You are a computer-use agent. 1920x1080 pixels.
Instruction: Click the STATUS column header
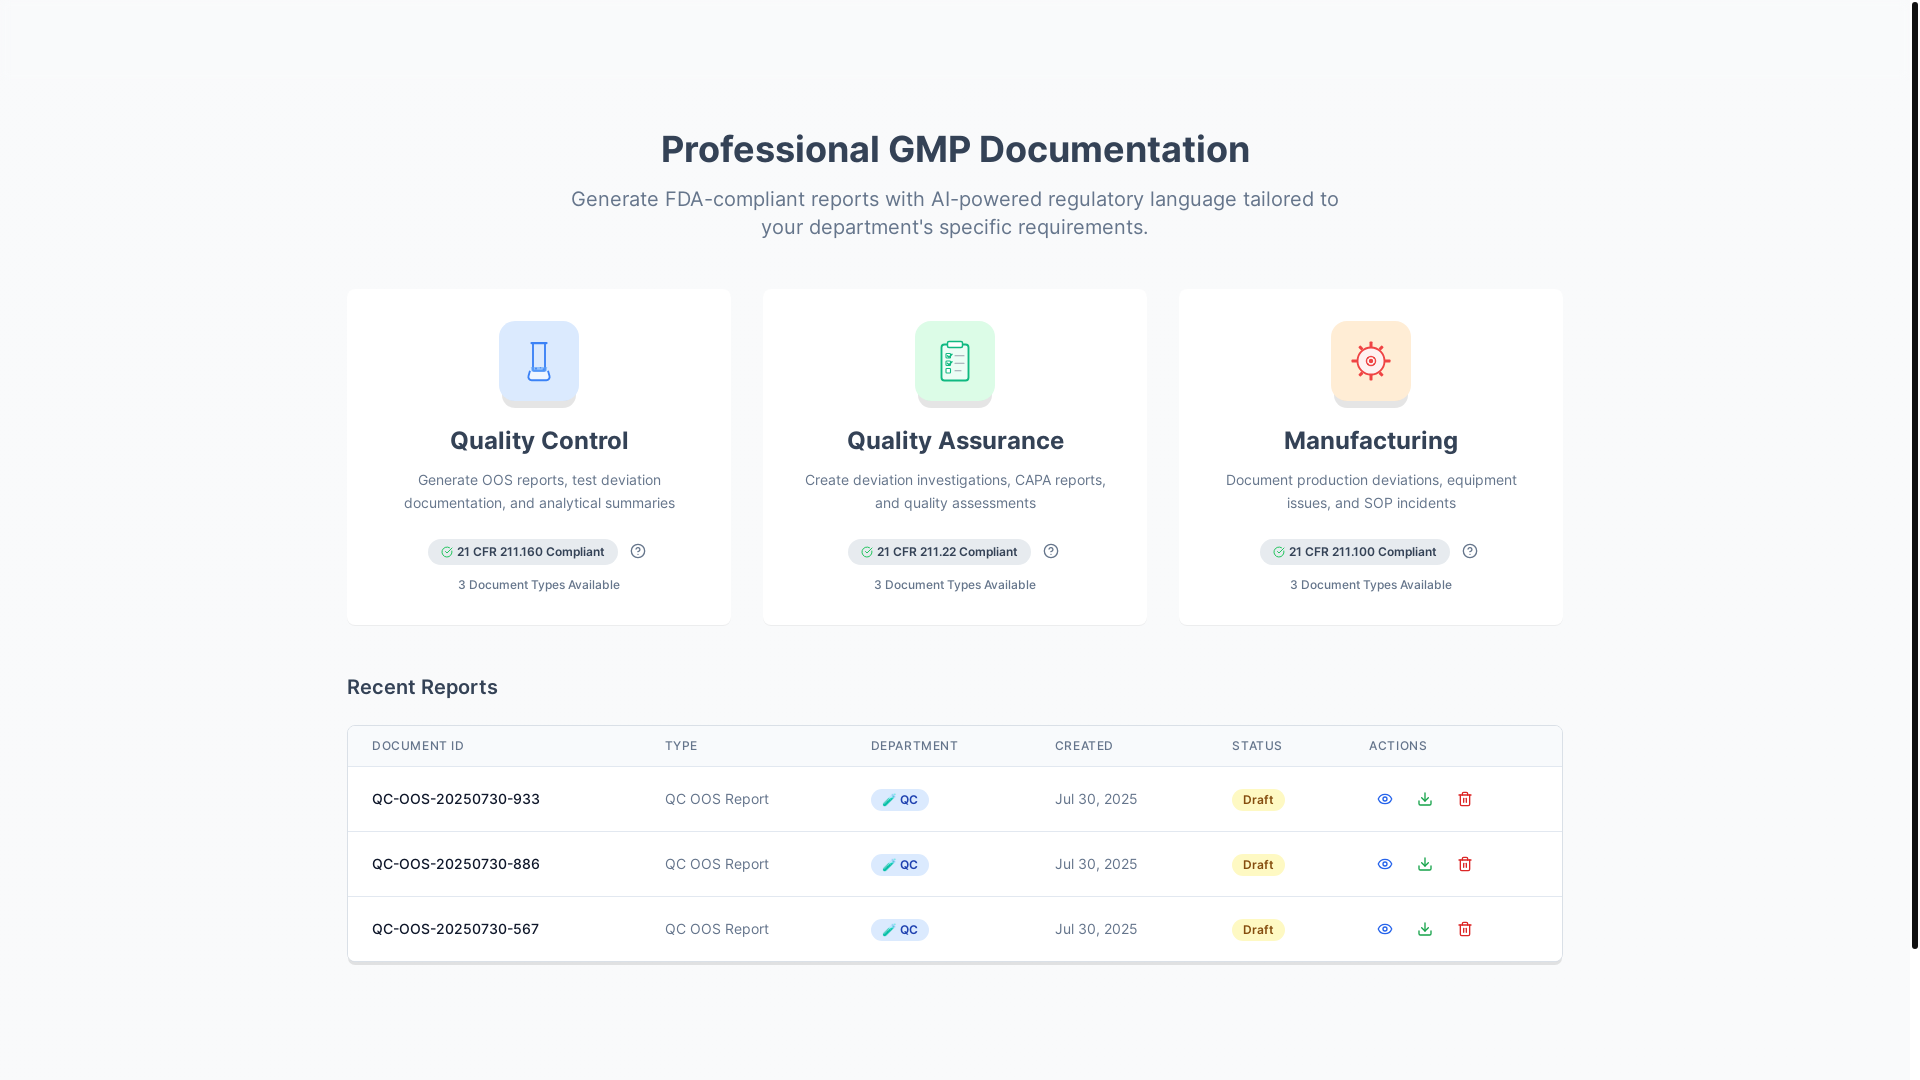[x=1257, y=746]
